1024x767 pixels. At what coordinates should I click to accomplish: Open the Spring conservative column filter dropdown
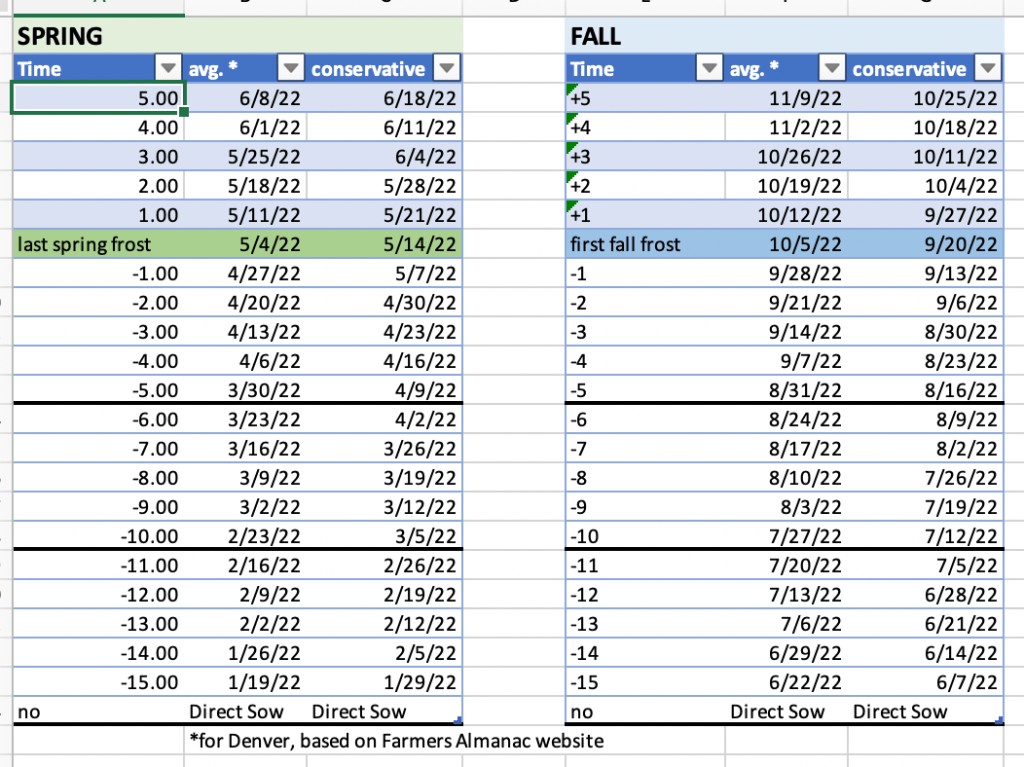(447, 69)
